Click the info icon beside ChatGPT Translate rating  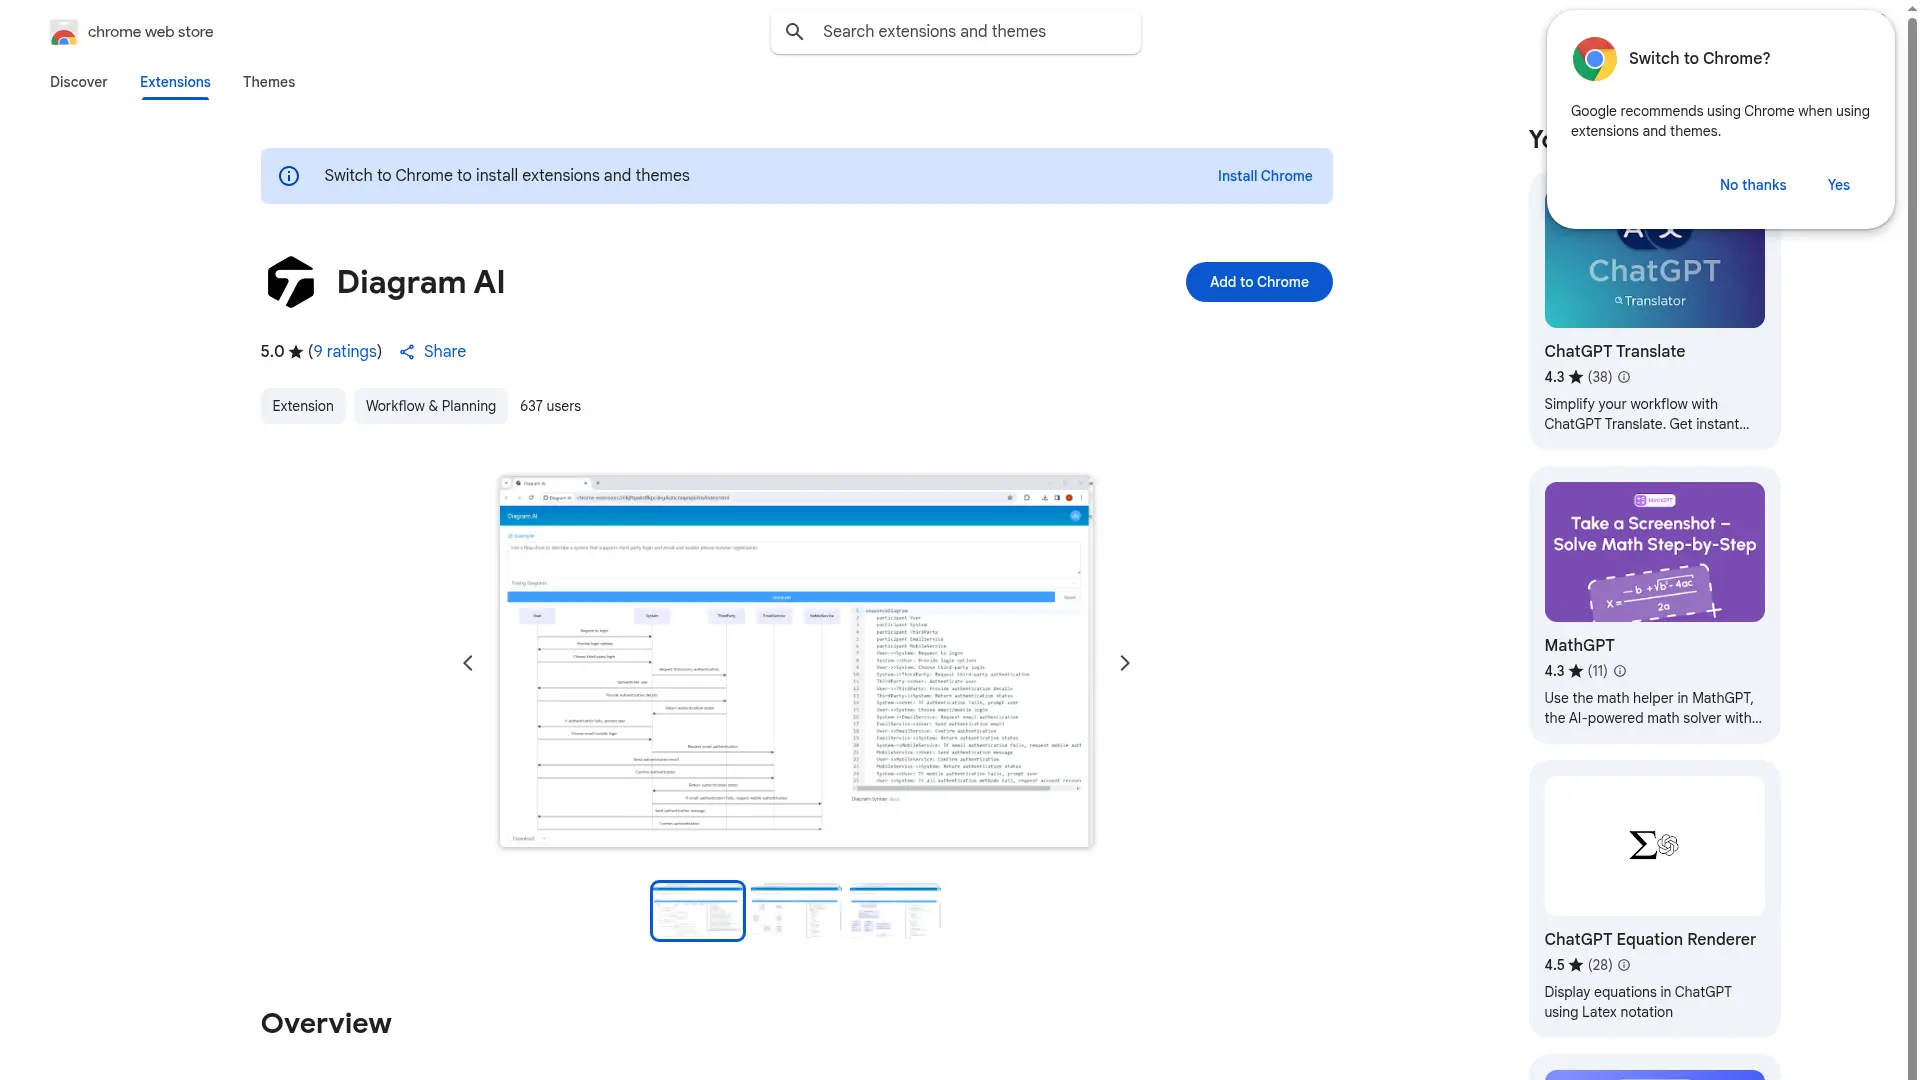(x=1624, y=377)
